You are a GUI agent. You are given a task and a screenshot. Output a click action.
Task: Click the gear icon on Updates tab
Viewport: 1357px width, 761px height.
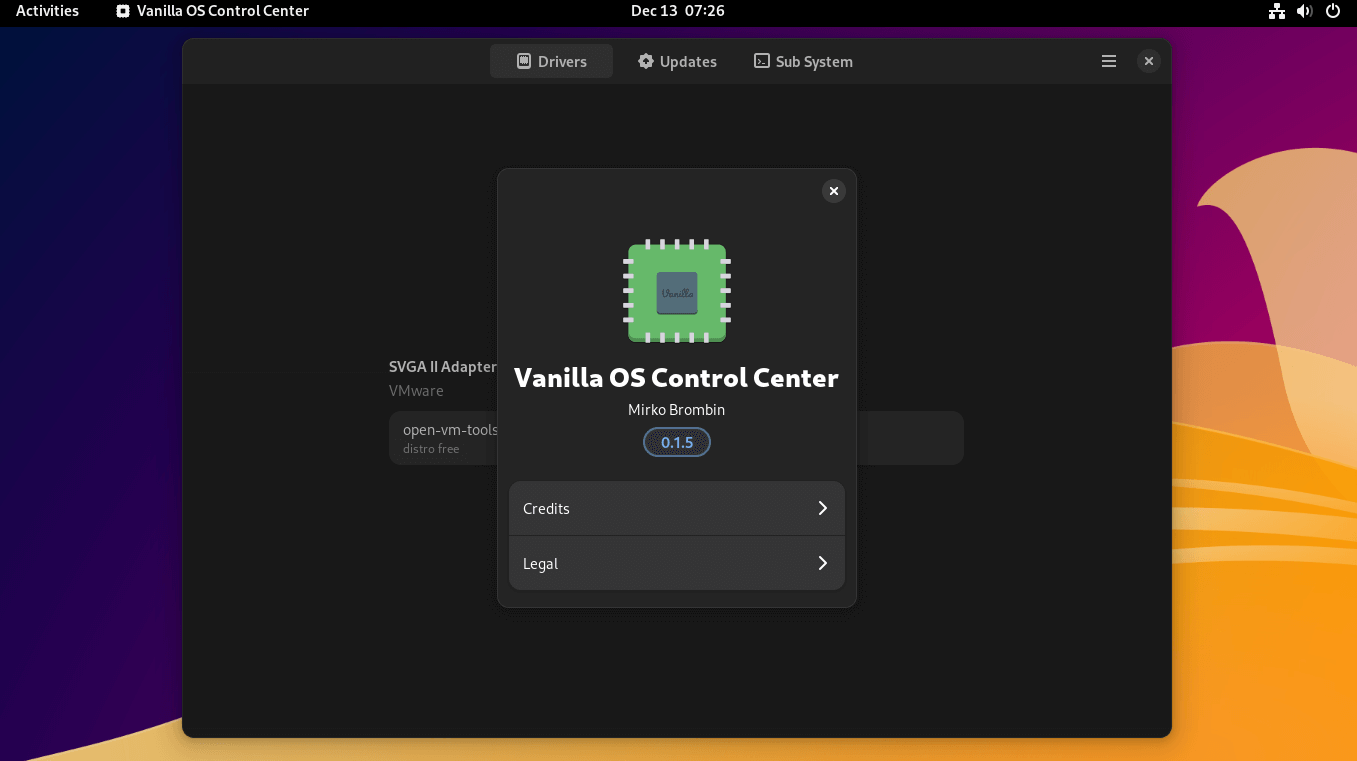646,61
